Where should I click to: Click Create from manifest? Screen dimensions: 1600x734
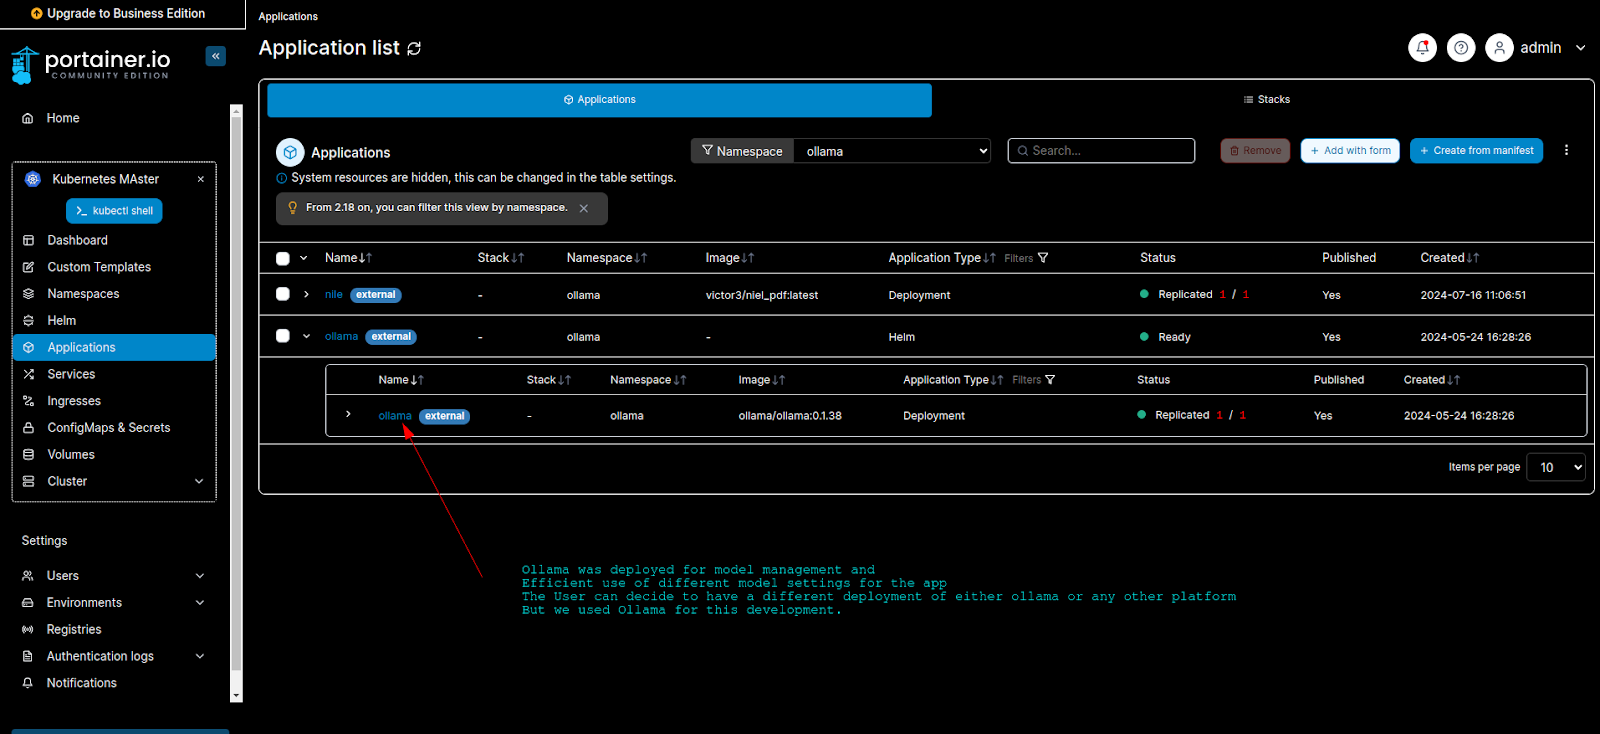[x=1476, y=151]
